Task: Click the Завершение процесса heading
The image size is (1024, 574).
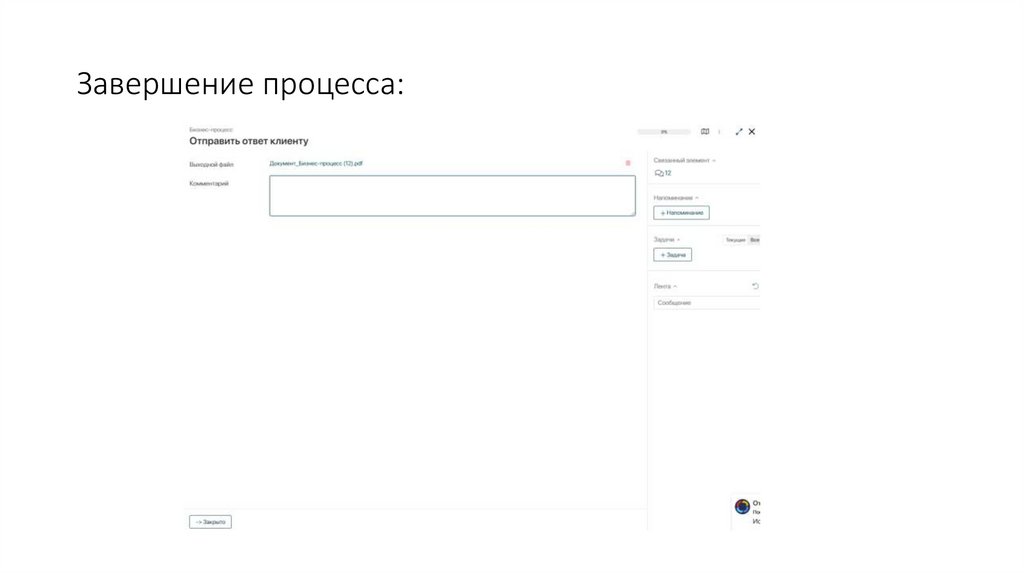Action: tap(240, 84)
